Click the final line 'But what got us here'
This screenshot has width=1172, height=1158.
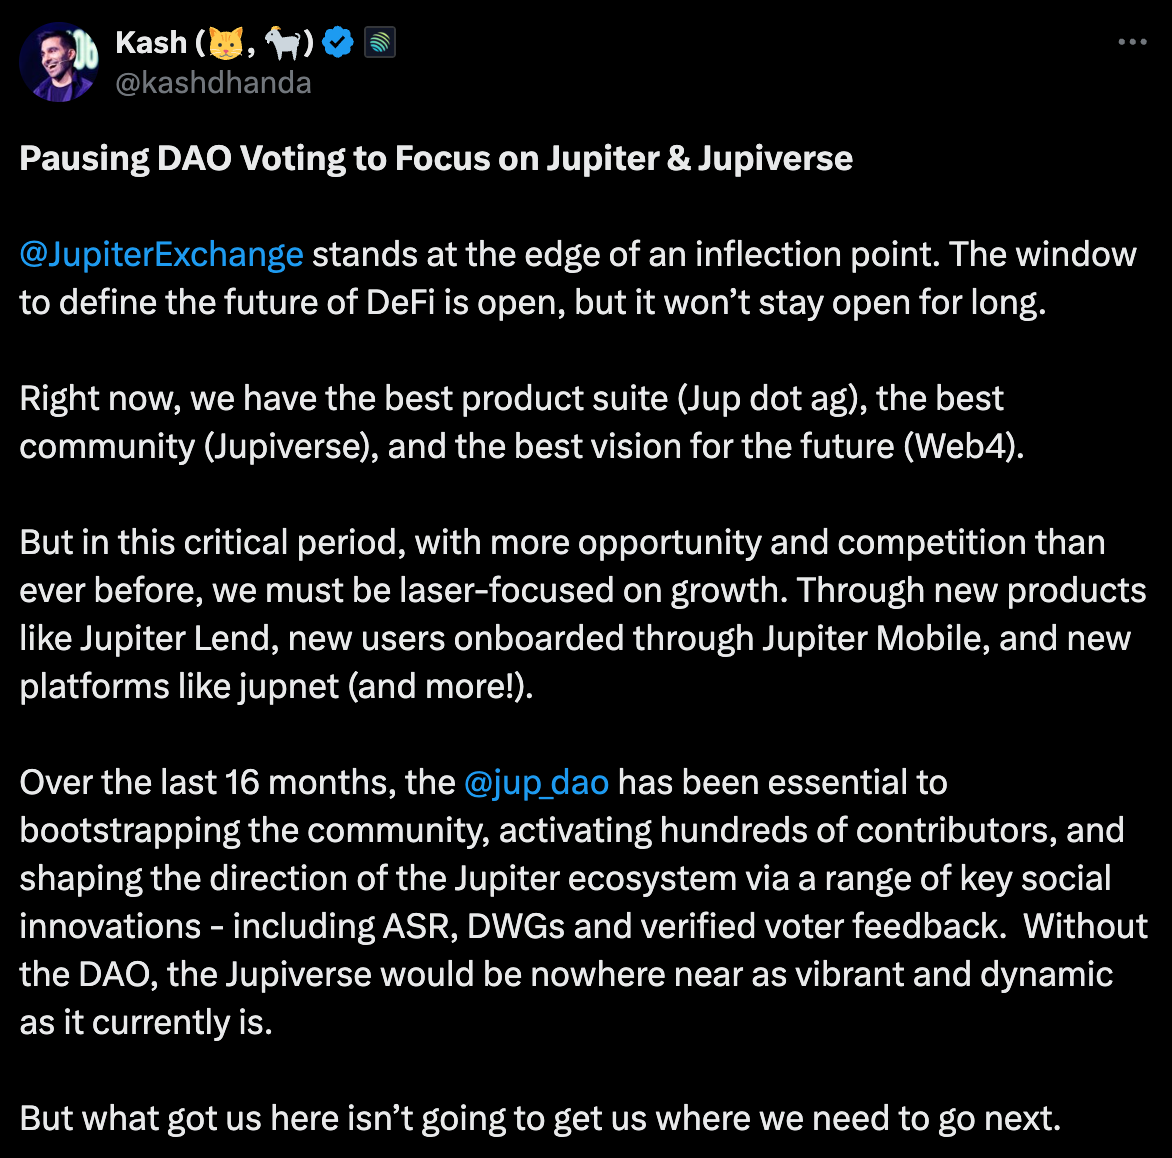[x=540, y=1118]
